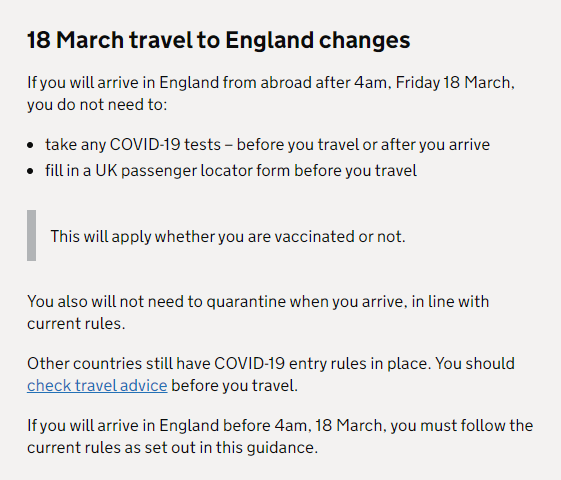The image size is (561, 480).
Task: Click the 'Friday 18 March' date text
Action: 455,83
